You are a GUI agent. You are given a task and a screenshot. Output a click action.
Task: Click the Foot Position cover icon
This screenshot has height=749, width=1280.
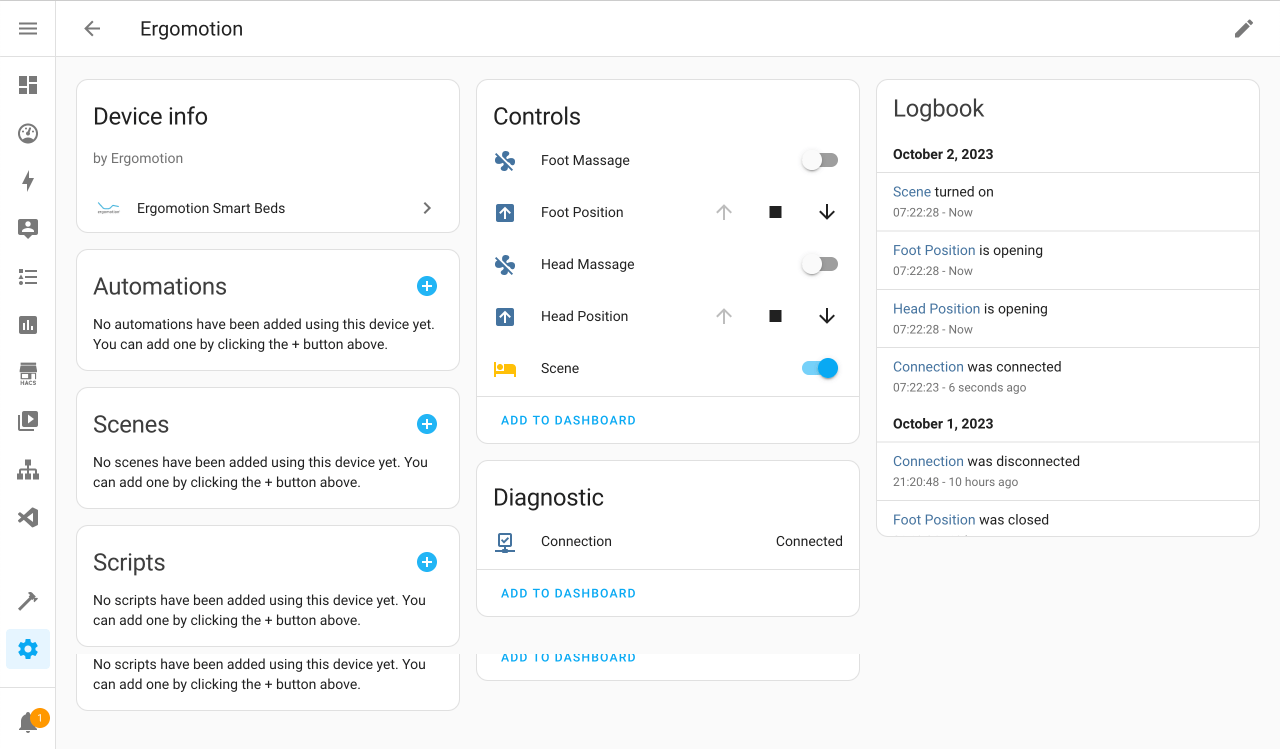(x=505, y=212)
